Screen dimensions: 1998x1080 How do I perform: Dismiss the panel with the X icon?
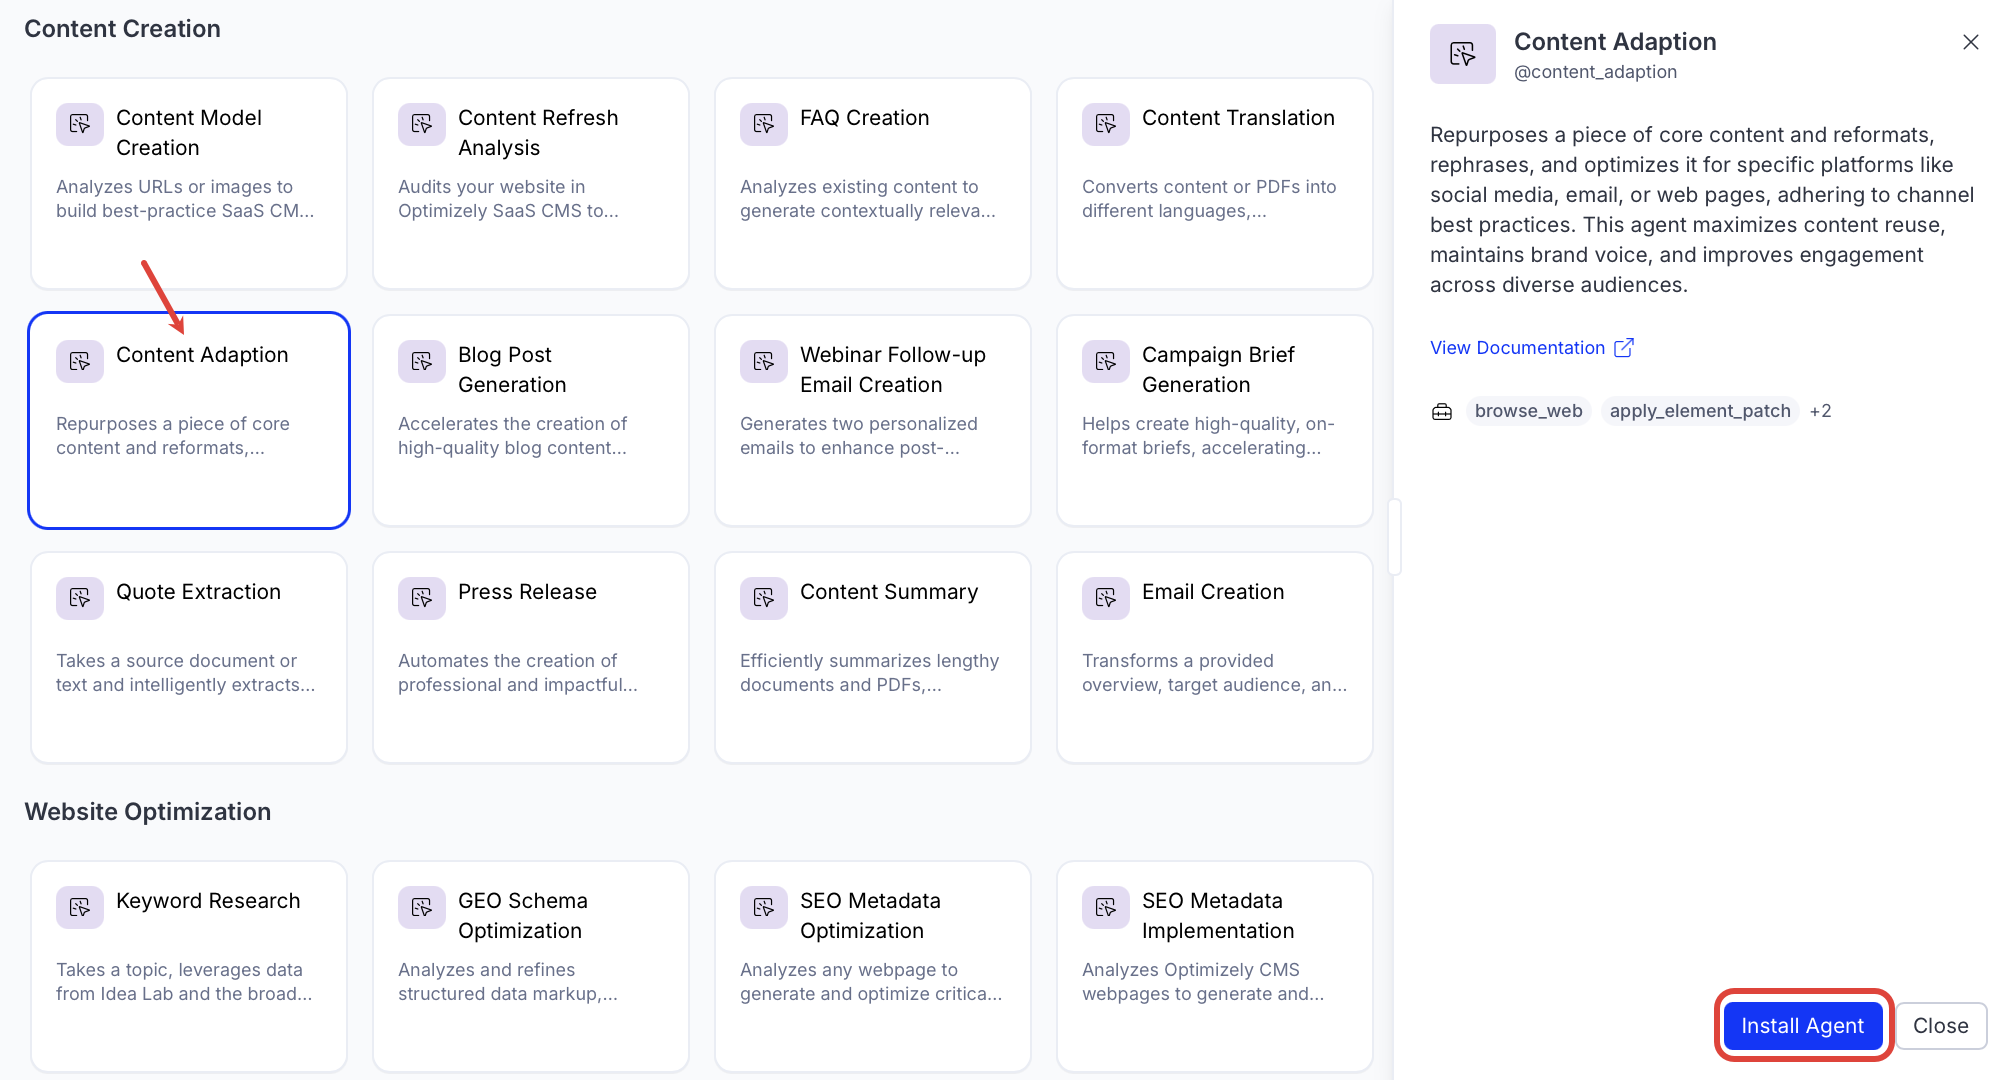[1970, 42]
